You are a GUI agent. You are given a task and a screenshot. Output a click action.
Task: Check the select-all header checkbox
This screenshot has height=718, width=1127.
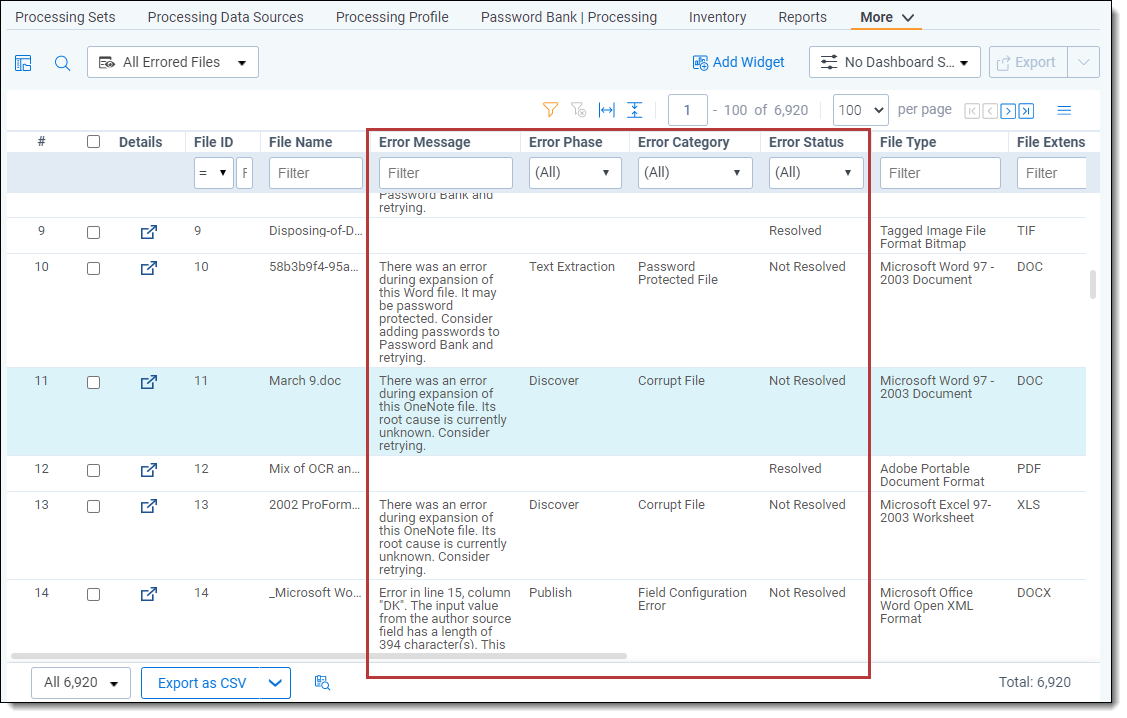click(93, 142)
